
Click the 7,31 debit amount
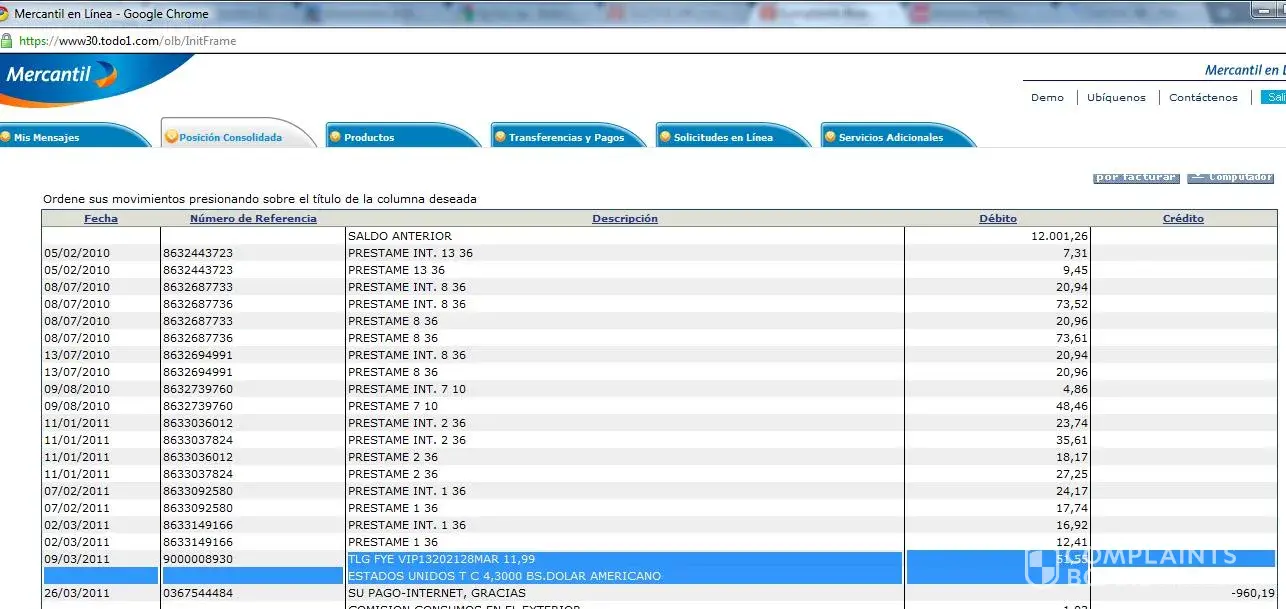click(x=1074, y=253)
